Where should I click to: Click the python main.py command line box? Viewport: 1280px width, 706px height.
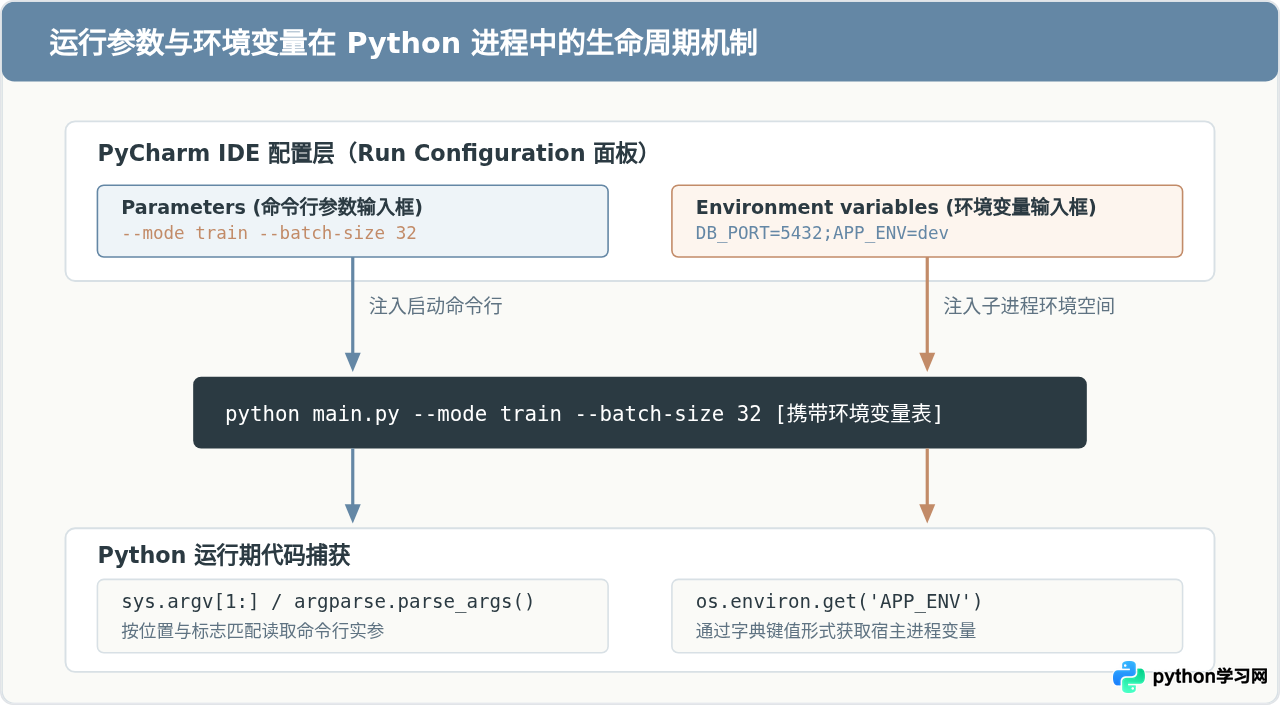point(640,413)
